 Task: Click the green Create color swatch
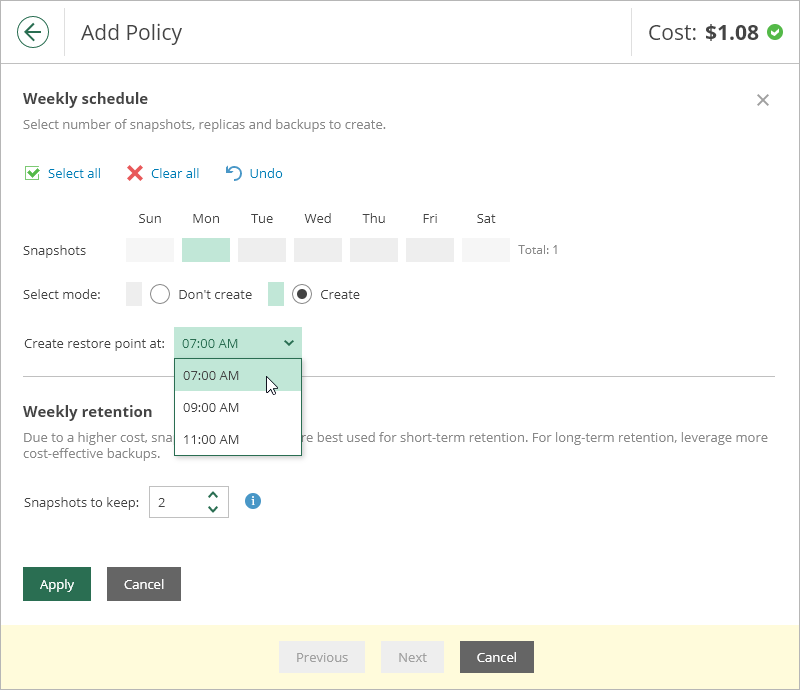[x=276, y=294]
